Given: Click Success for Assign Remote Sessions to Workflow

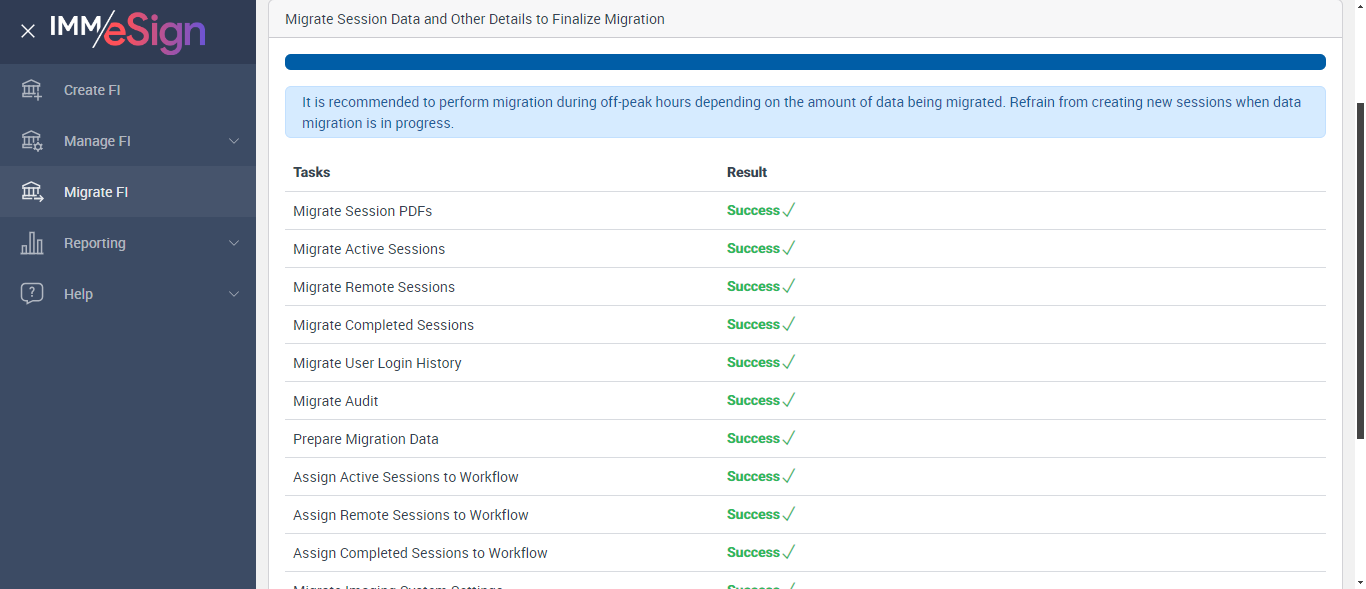Looking at the screenshot, I should (x=753, y=514).
